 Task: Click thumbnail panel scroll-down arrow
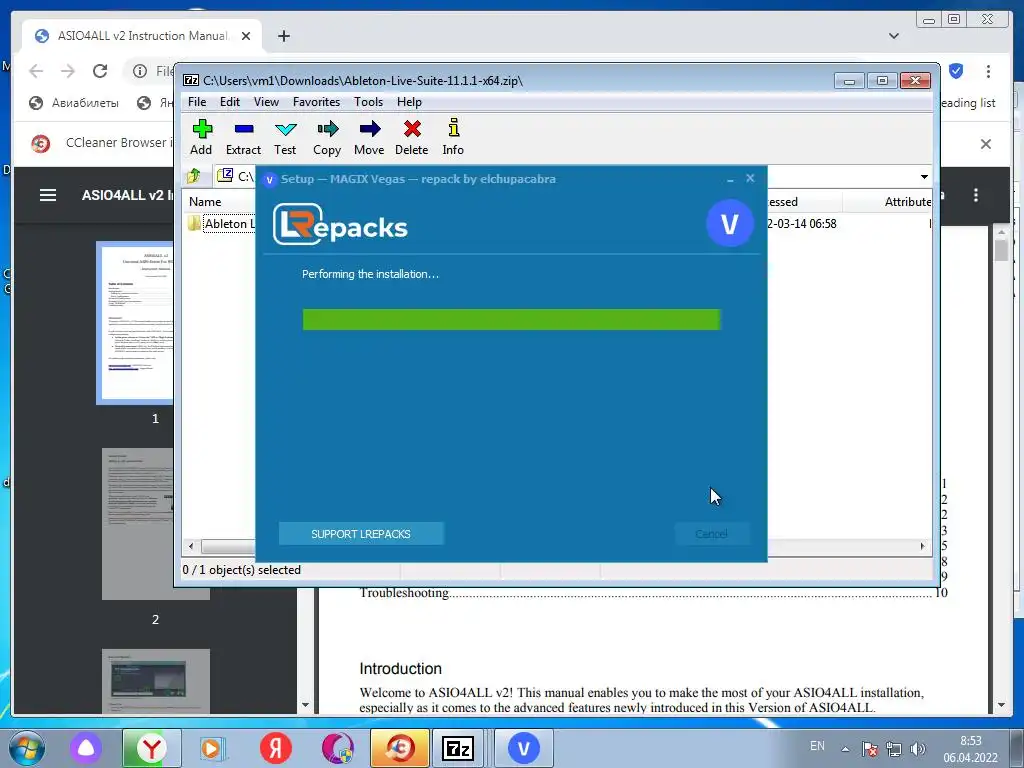[305, 705]
